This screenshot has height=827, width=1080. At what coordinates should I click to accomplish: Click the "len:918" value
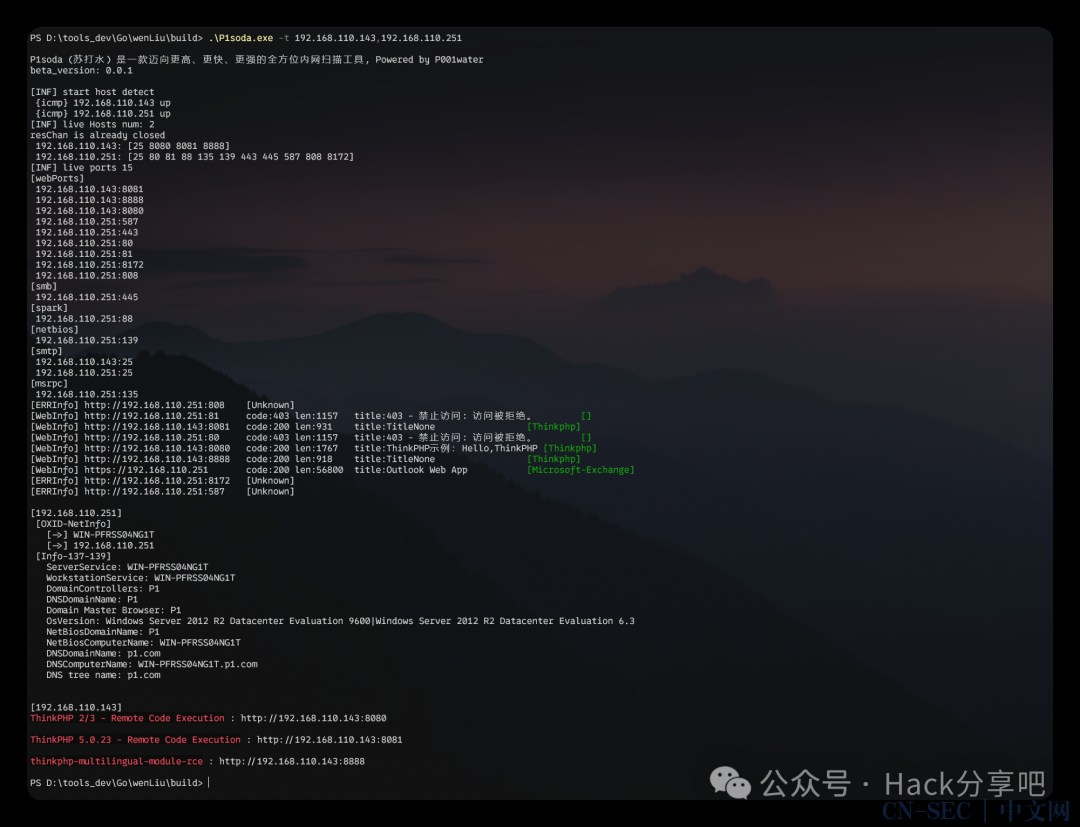tap(313, 459)
